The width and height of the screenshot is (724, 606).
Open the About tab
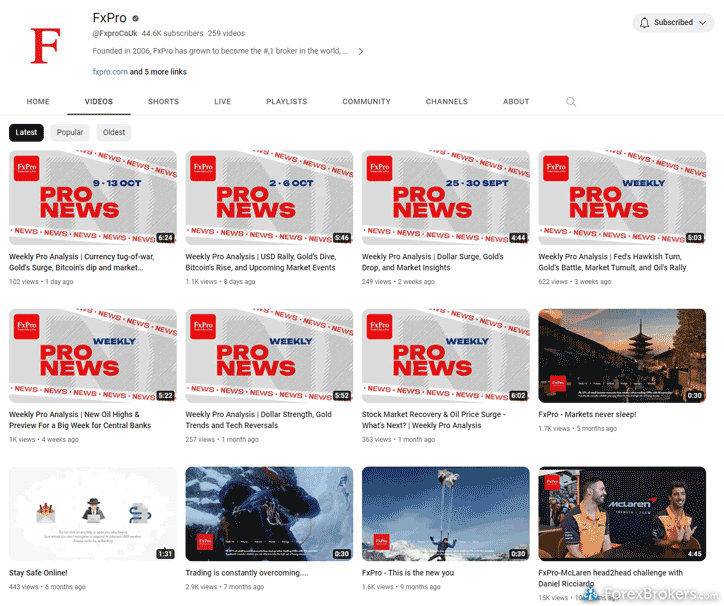516,101
